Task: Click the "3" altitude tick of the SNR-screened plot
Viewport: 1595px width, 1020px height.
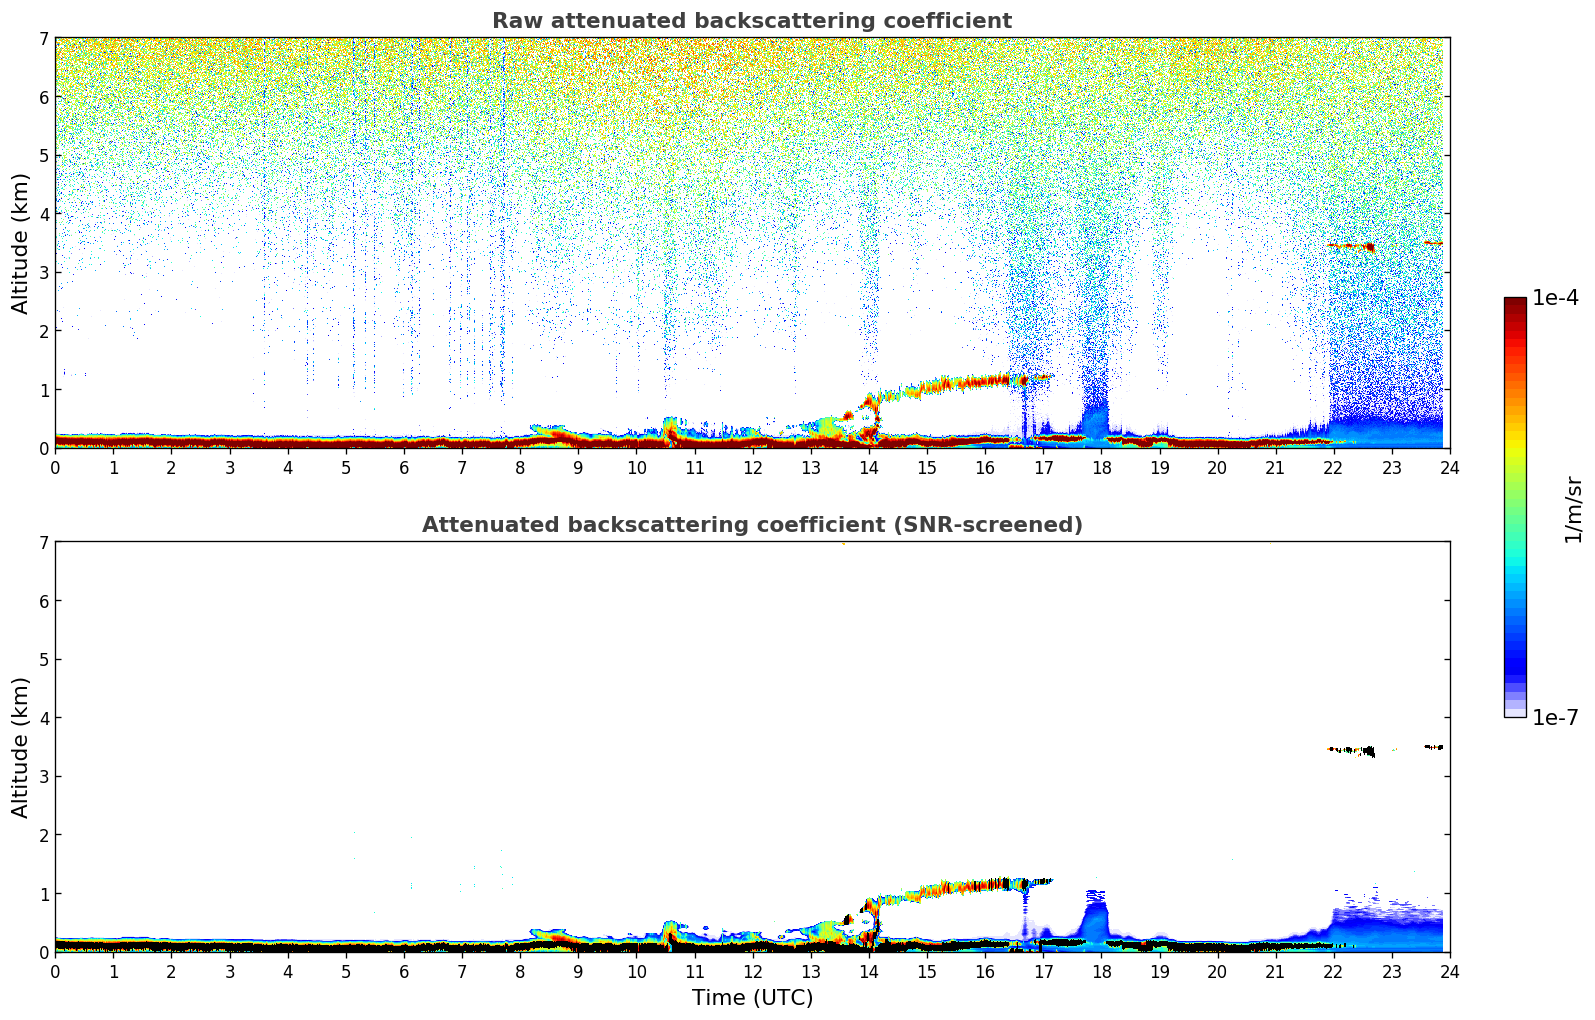Action: coord(44,776)
